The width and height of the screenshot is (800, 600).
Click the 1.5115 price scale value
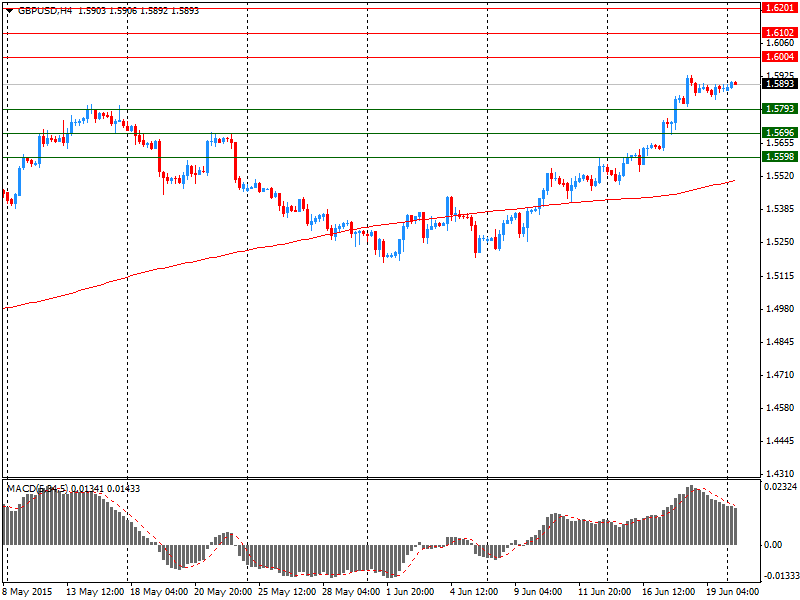tap(780, 276)
